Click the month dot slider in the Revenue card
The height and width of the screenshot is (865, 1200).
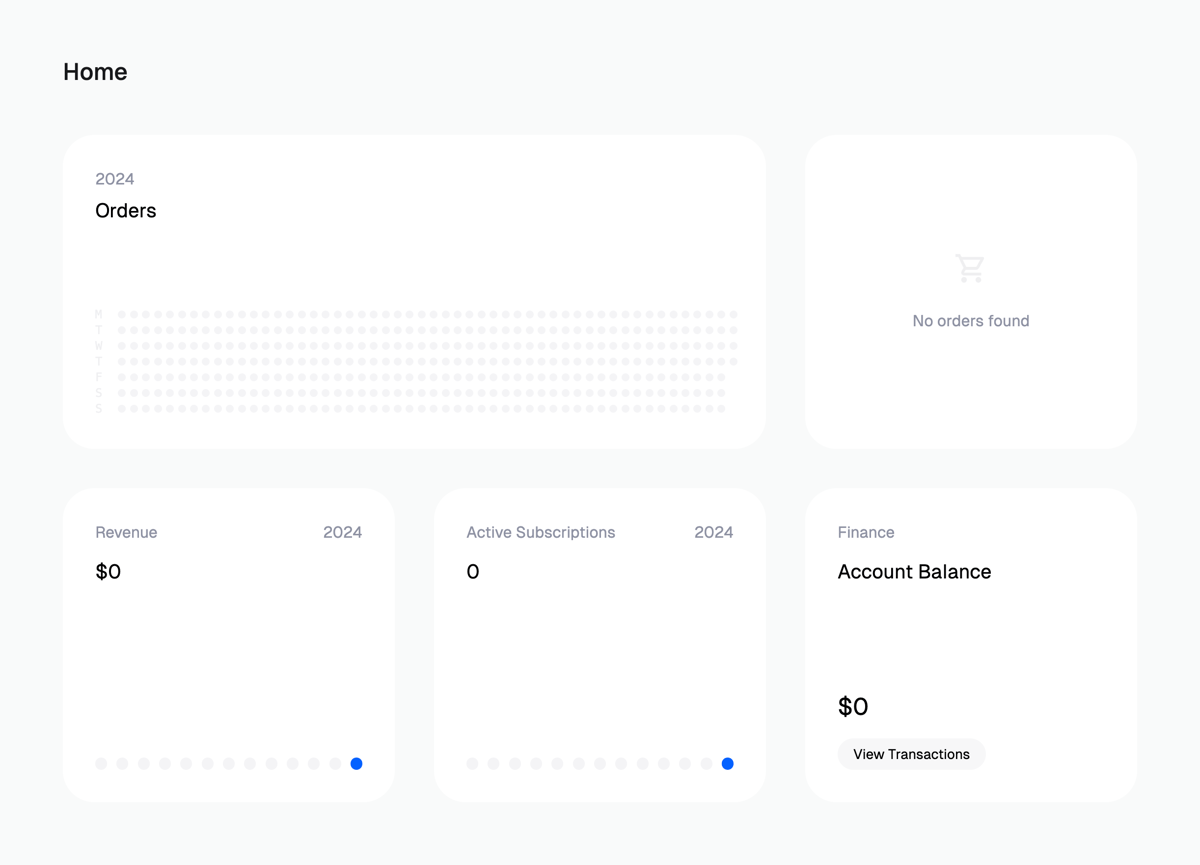coord(228,763)
